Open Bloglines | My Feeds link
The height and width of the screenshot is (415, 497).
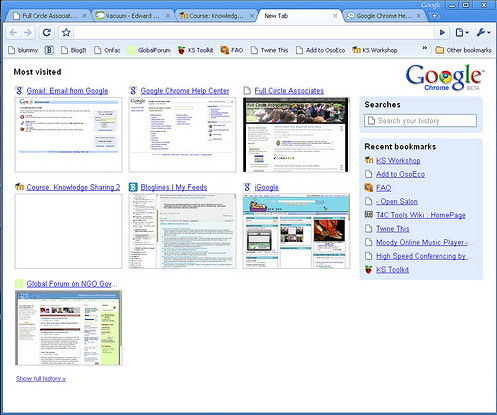pos(174,187)
